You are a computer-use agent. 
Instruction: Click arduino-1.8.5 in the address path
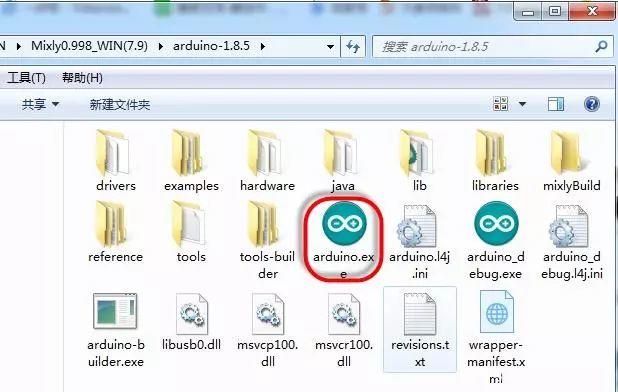211,46
